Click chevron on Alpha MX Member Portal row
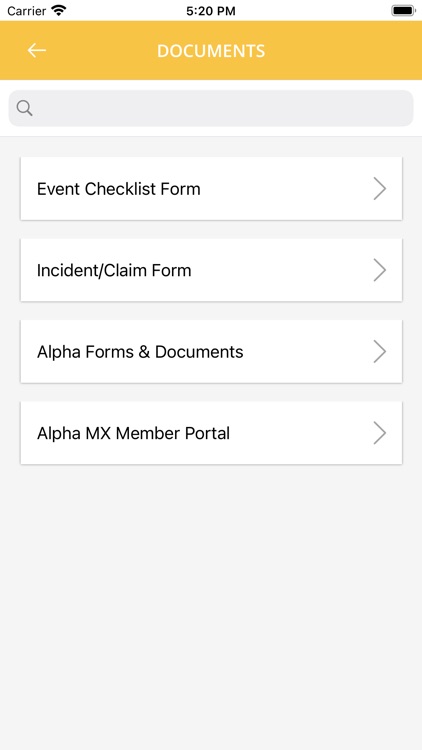 379,433
